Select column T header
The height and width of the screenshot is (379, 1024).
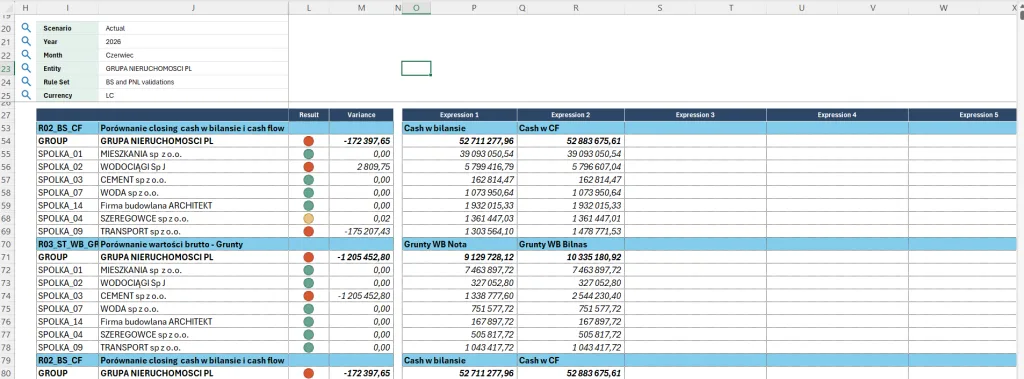731,8
